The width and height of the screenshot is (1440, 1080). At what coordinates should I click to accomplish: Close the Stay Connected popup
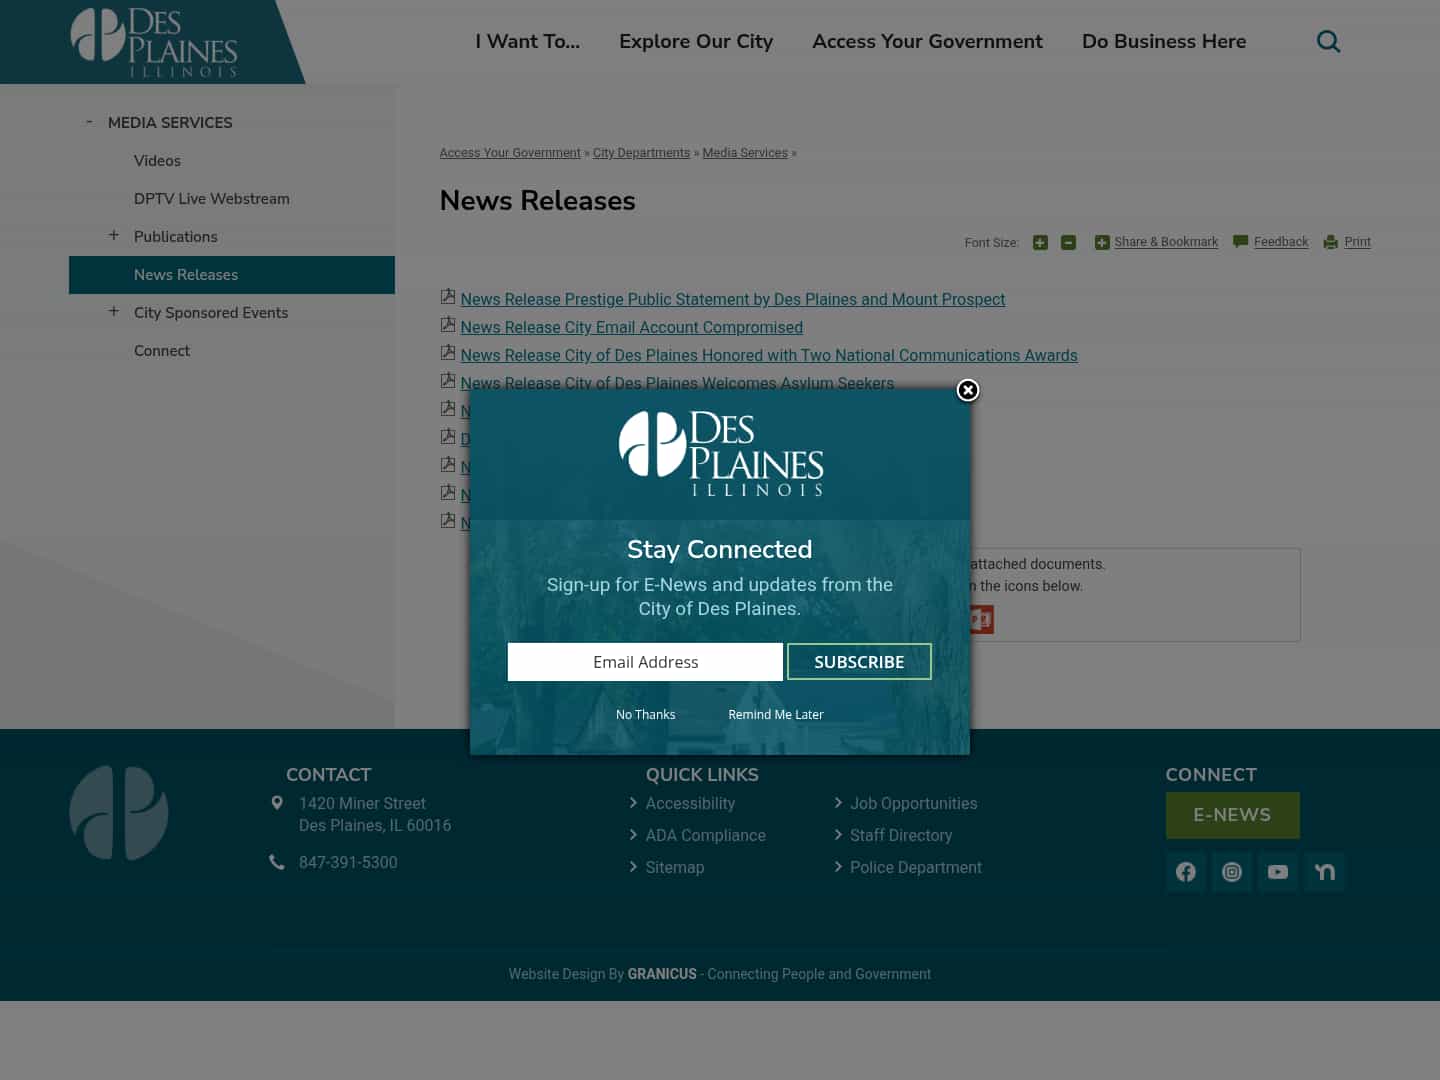(968, 390)
